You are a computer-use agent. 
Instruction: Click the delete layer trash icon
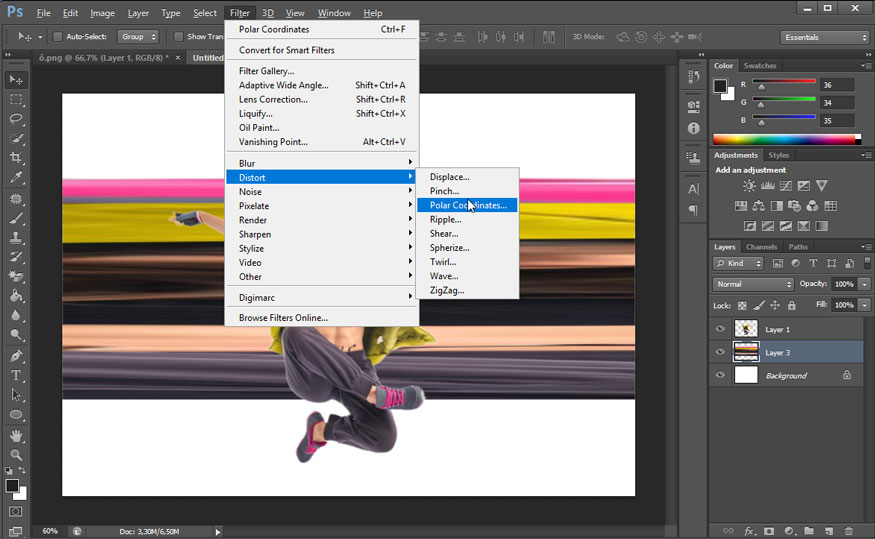[849, 531]
